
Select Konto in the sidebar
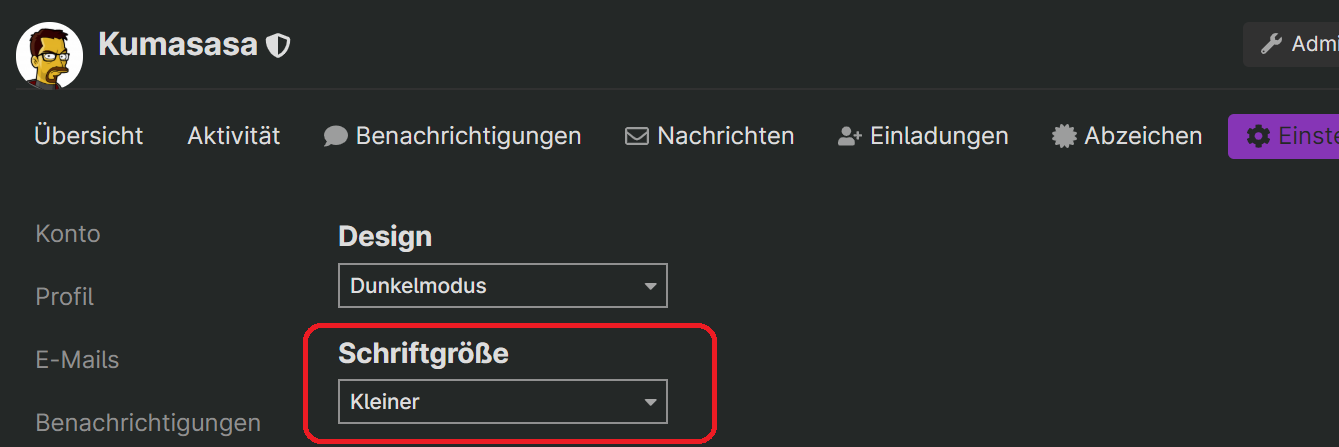coord(68,234)
